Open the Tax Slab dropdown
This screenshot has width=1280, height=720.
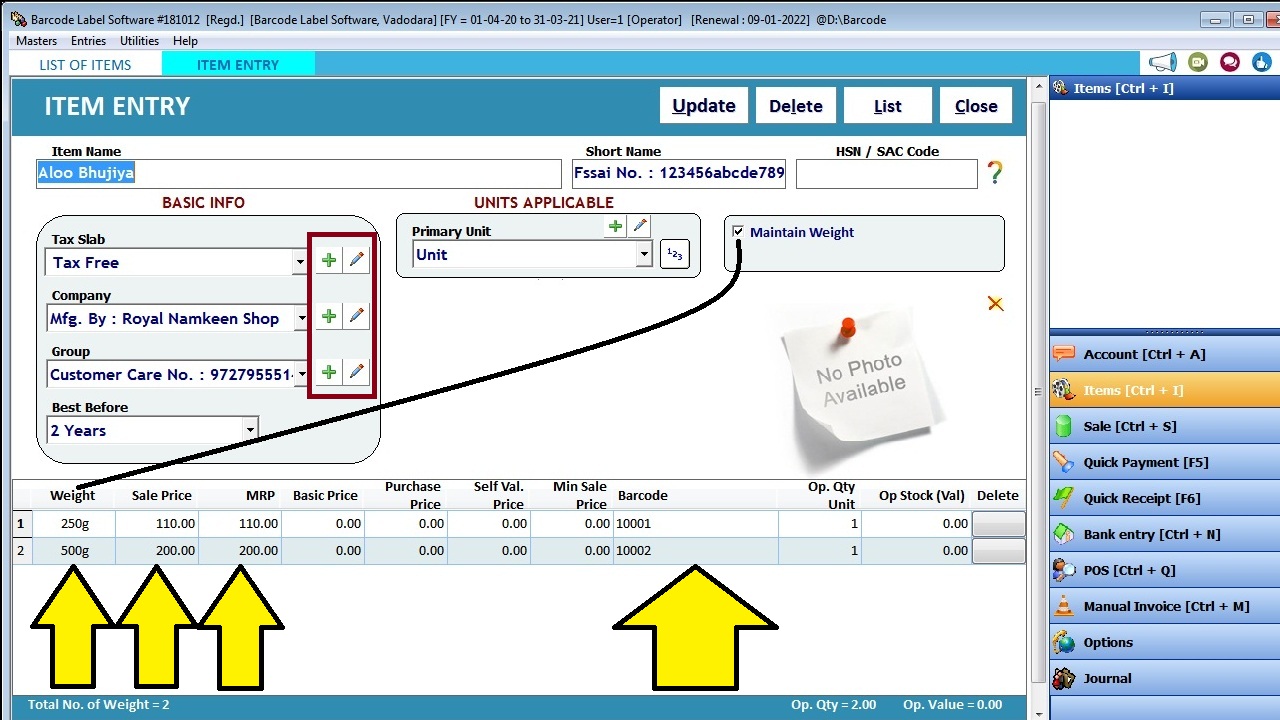pos(299,262)
